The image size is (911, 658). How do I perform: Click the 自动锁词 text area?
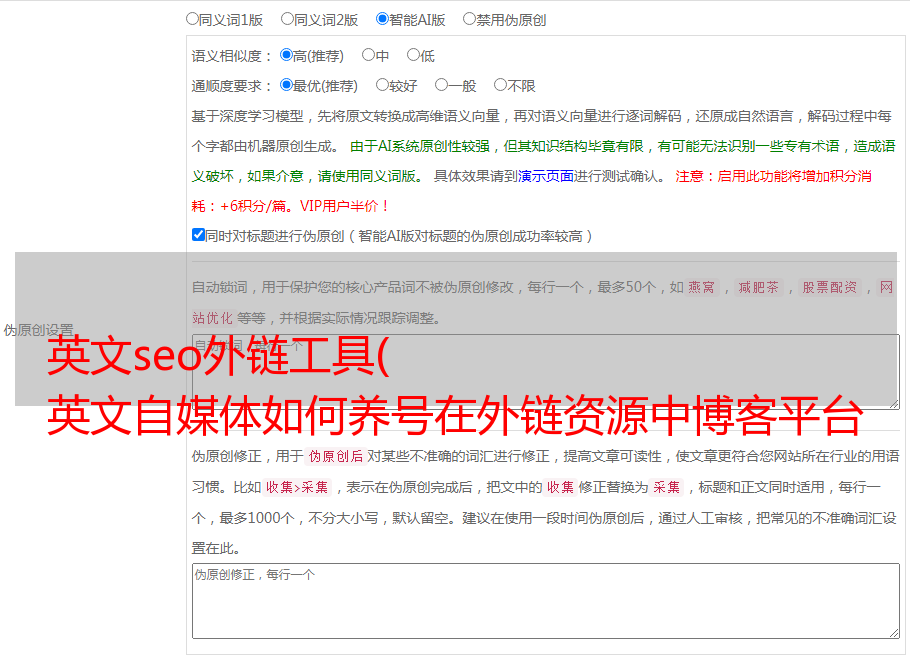546,372
